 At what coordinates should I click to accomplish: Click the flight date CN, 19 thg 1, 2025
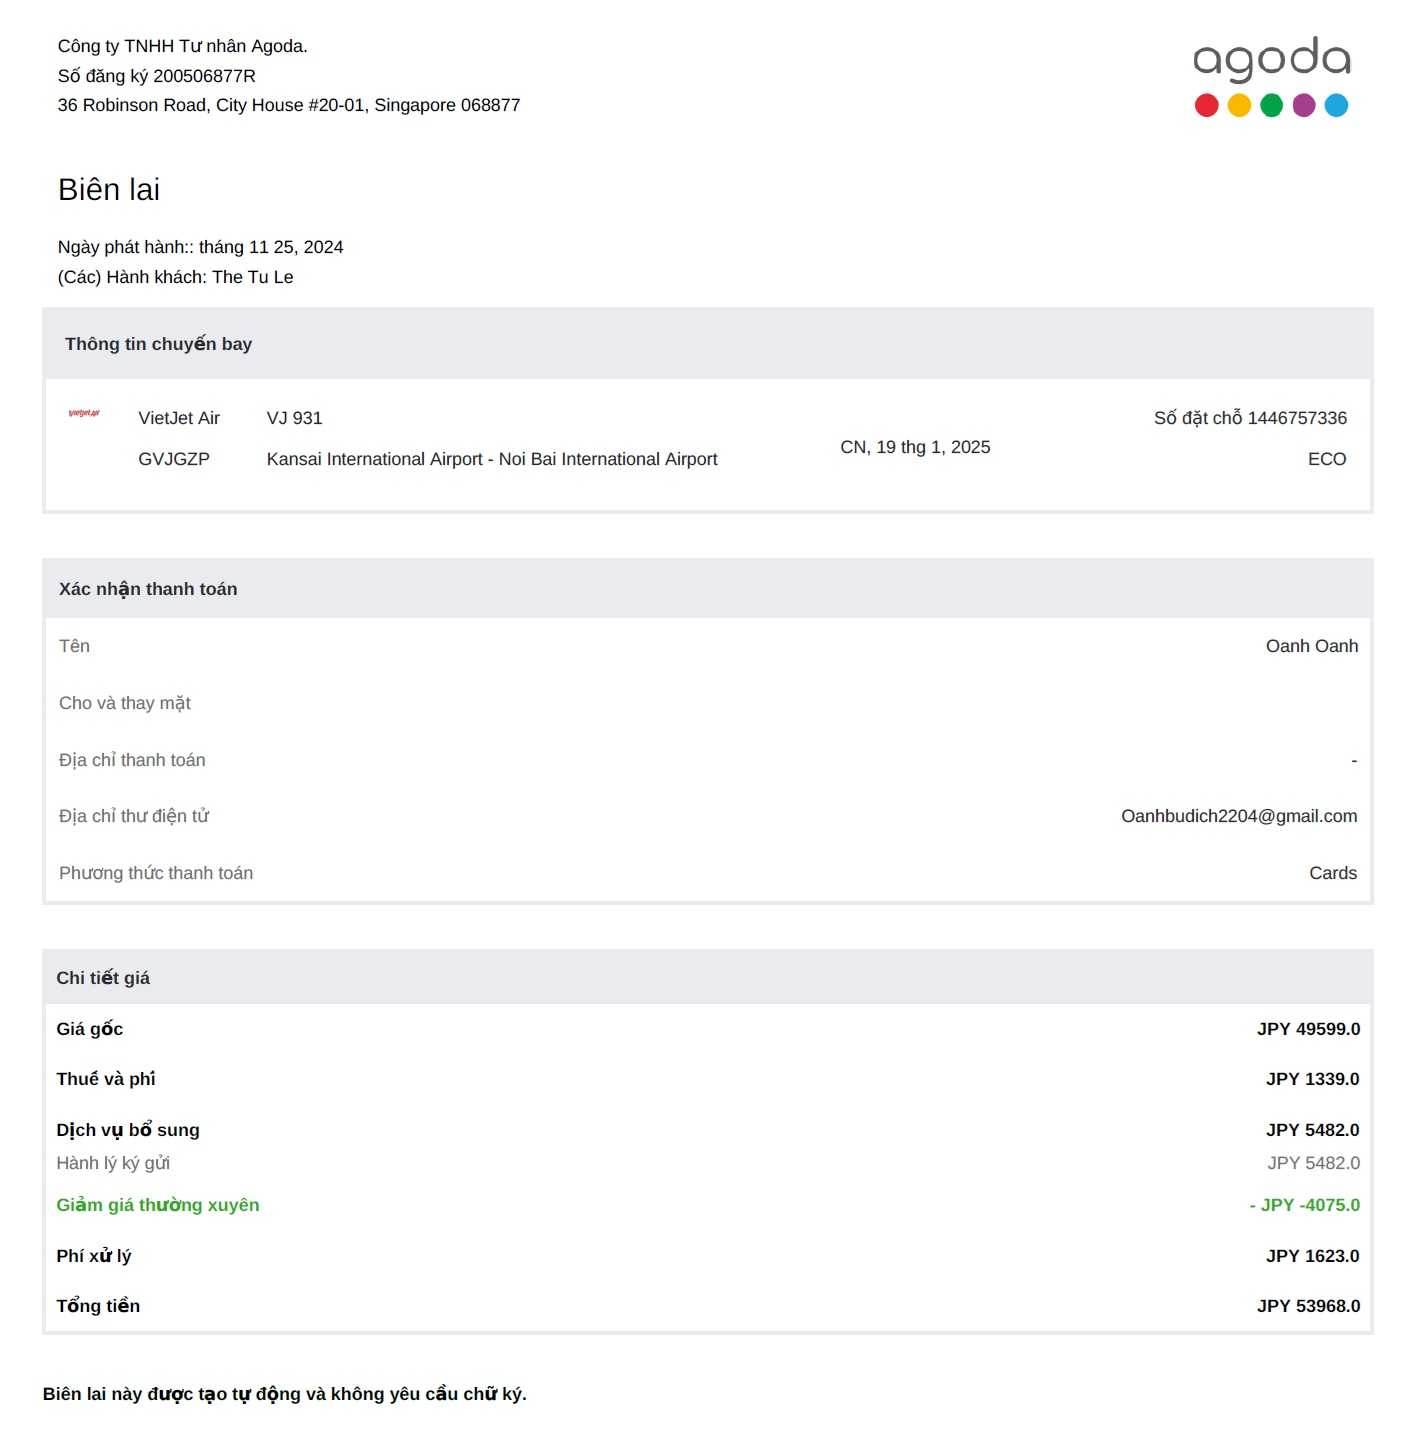click(915, 447)
